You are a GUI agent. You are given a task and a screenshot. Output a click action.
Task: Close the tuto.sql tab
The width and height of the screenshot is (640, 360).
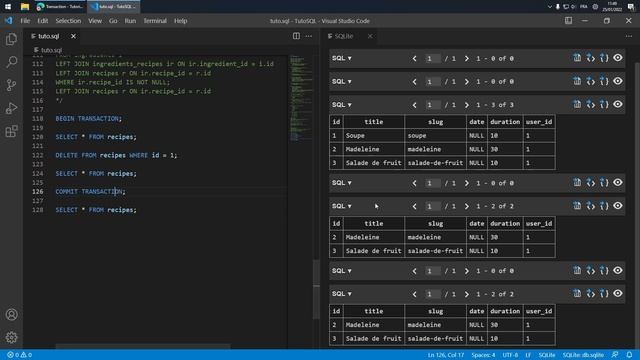tap(73, 36)
